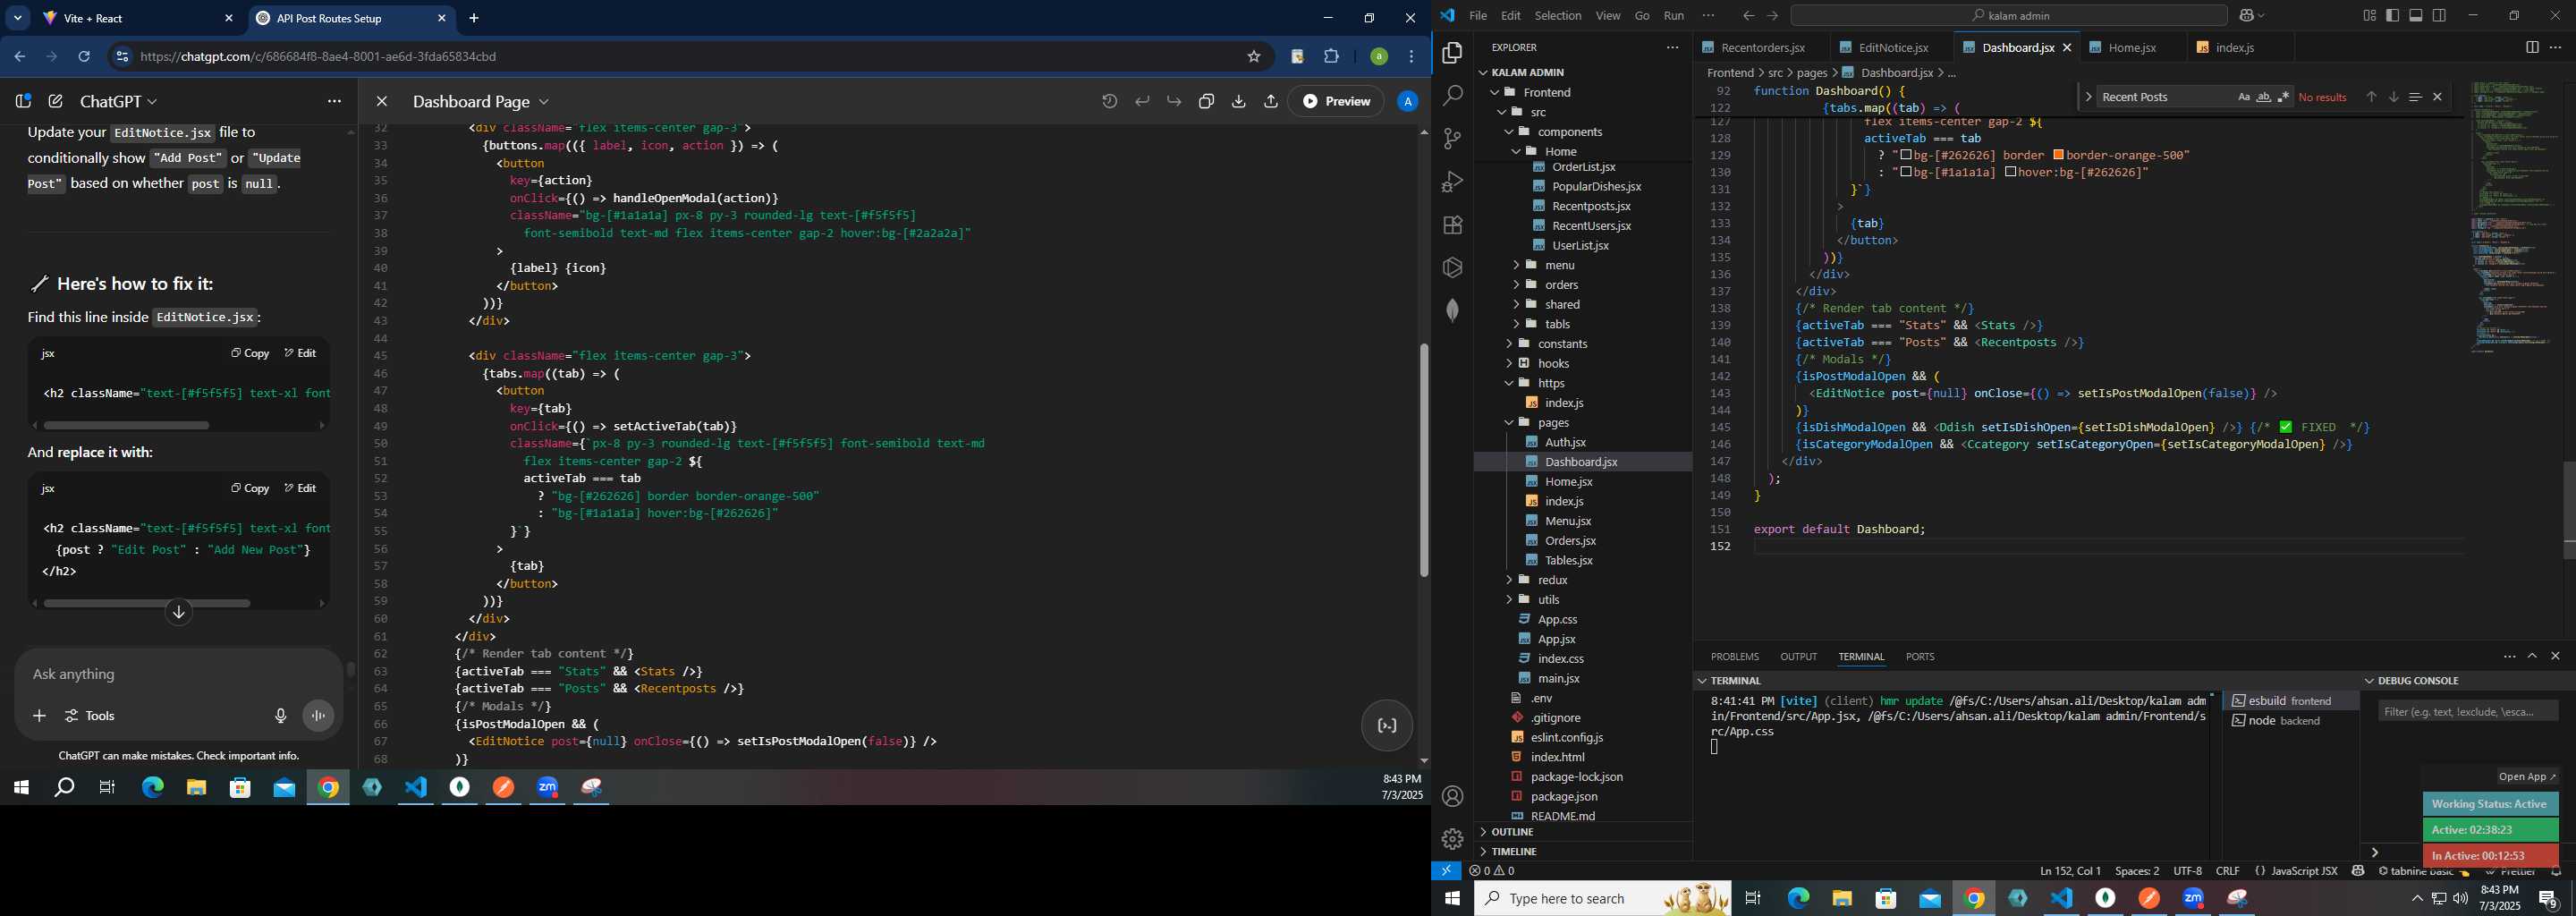Toggle VS Code secondary side bar
The width and height of the screenshot is (2576, 916).
[2440, 16]
